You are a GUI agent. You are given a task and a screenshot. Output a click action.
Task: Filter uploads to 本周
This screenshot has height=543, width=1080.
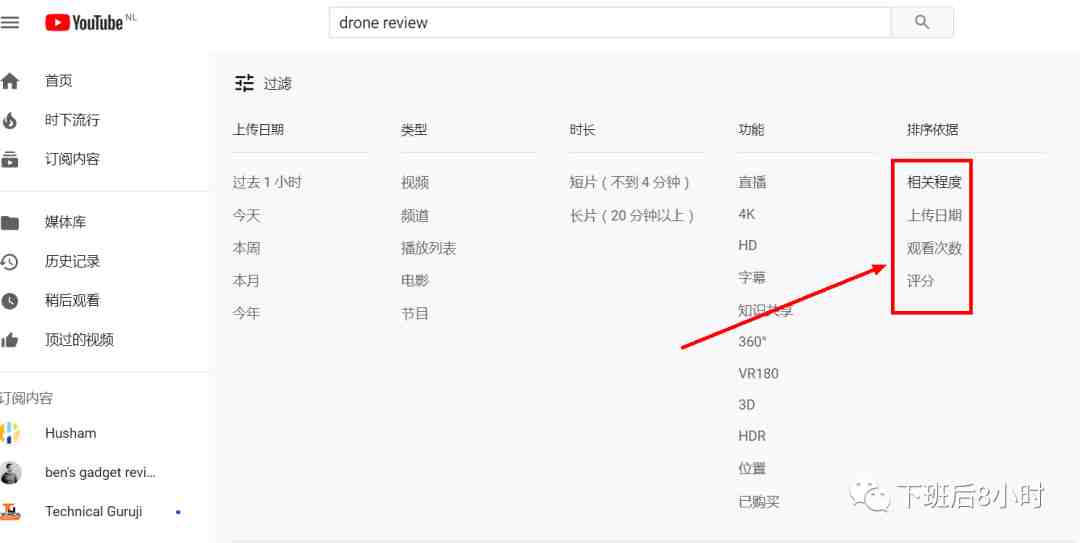click(247, 249)
